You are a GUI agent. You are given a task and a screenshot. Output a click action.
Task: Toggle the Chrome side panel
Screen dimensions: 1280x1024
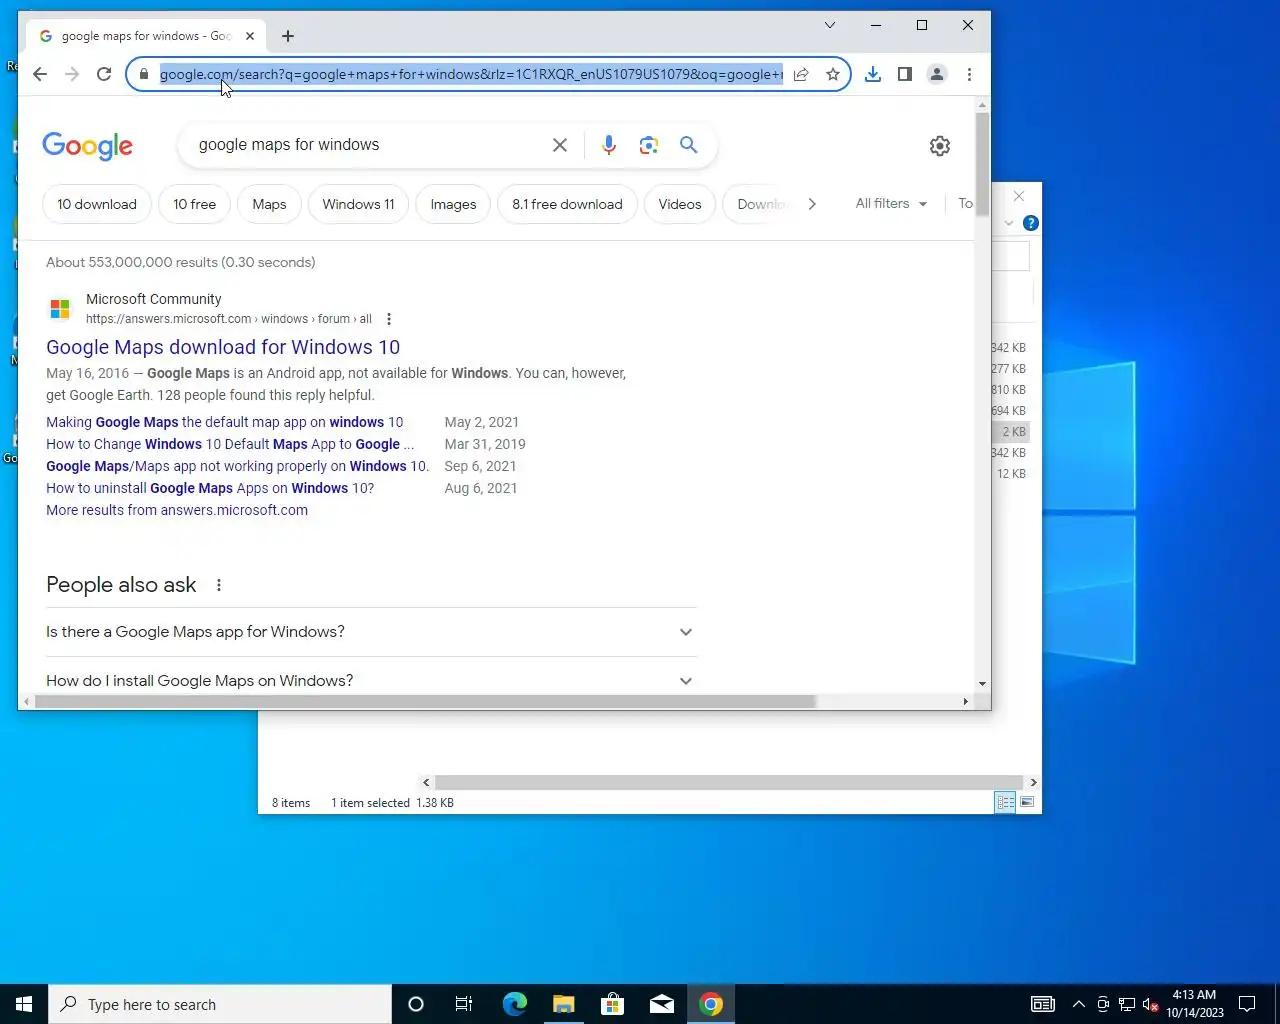905,74
